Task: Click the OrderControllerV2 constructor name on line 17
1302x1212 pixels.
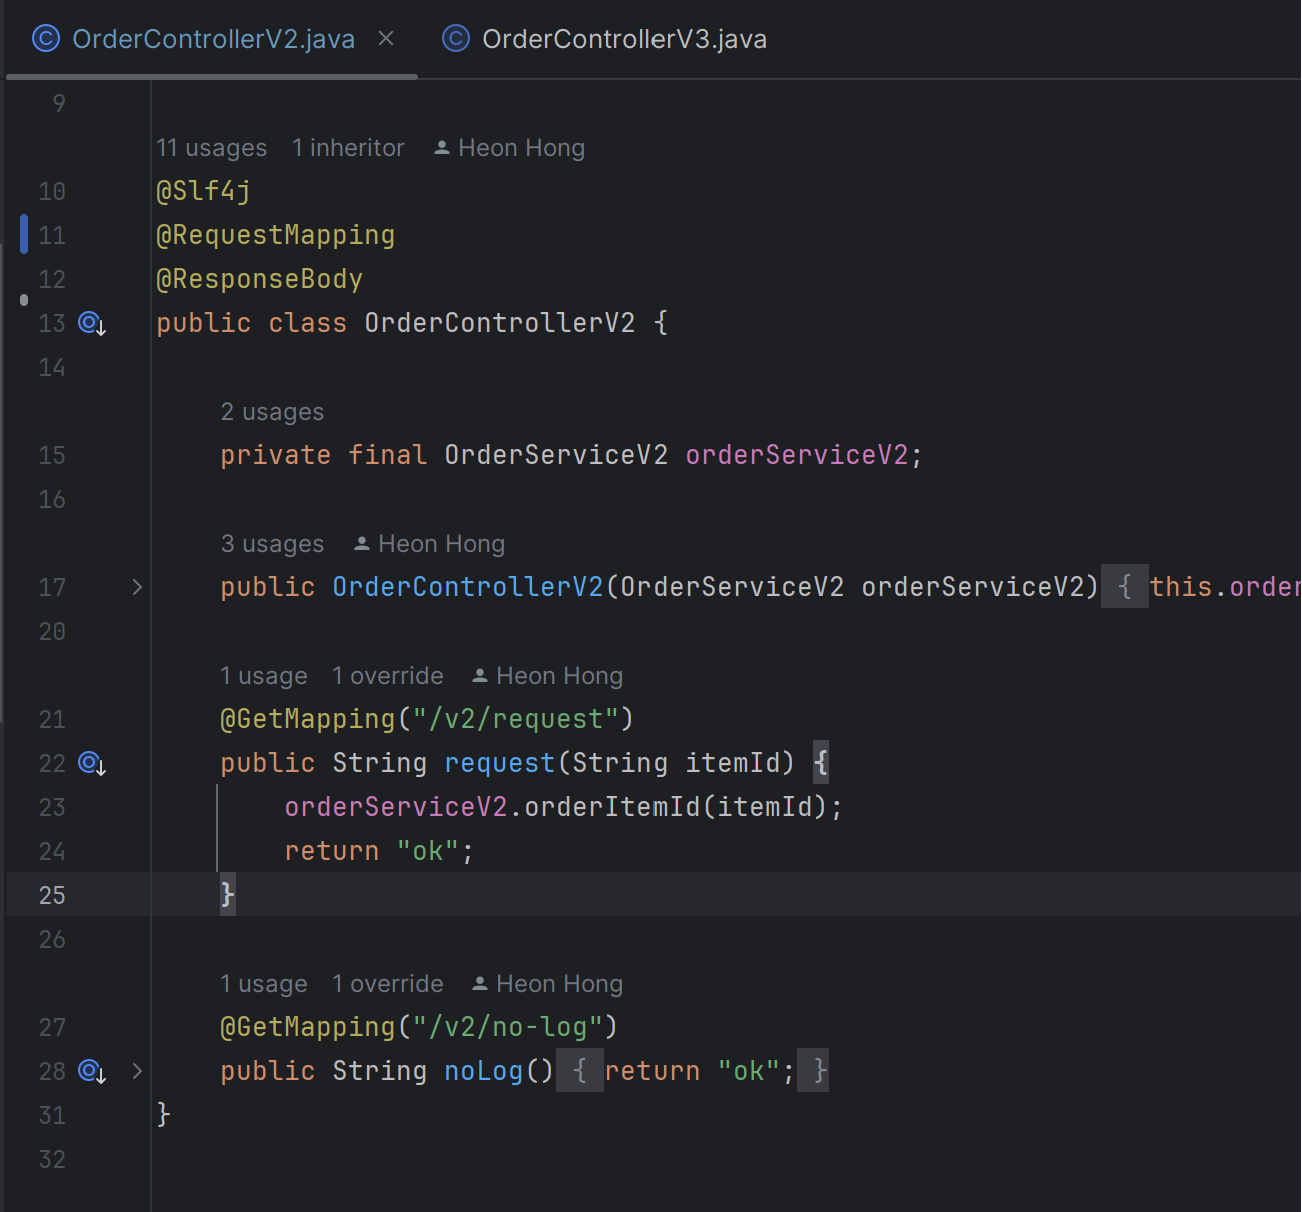Action: click(x=468, y=587)
